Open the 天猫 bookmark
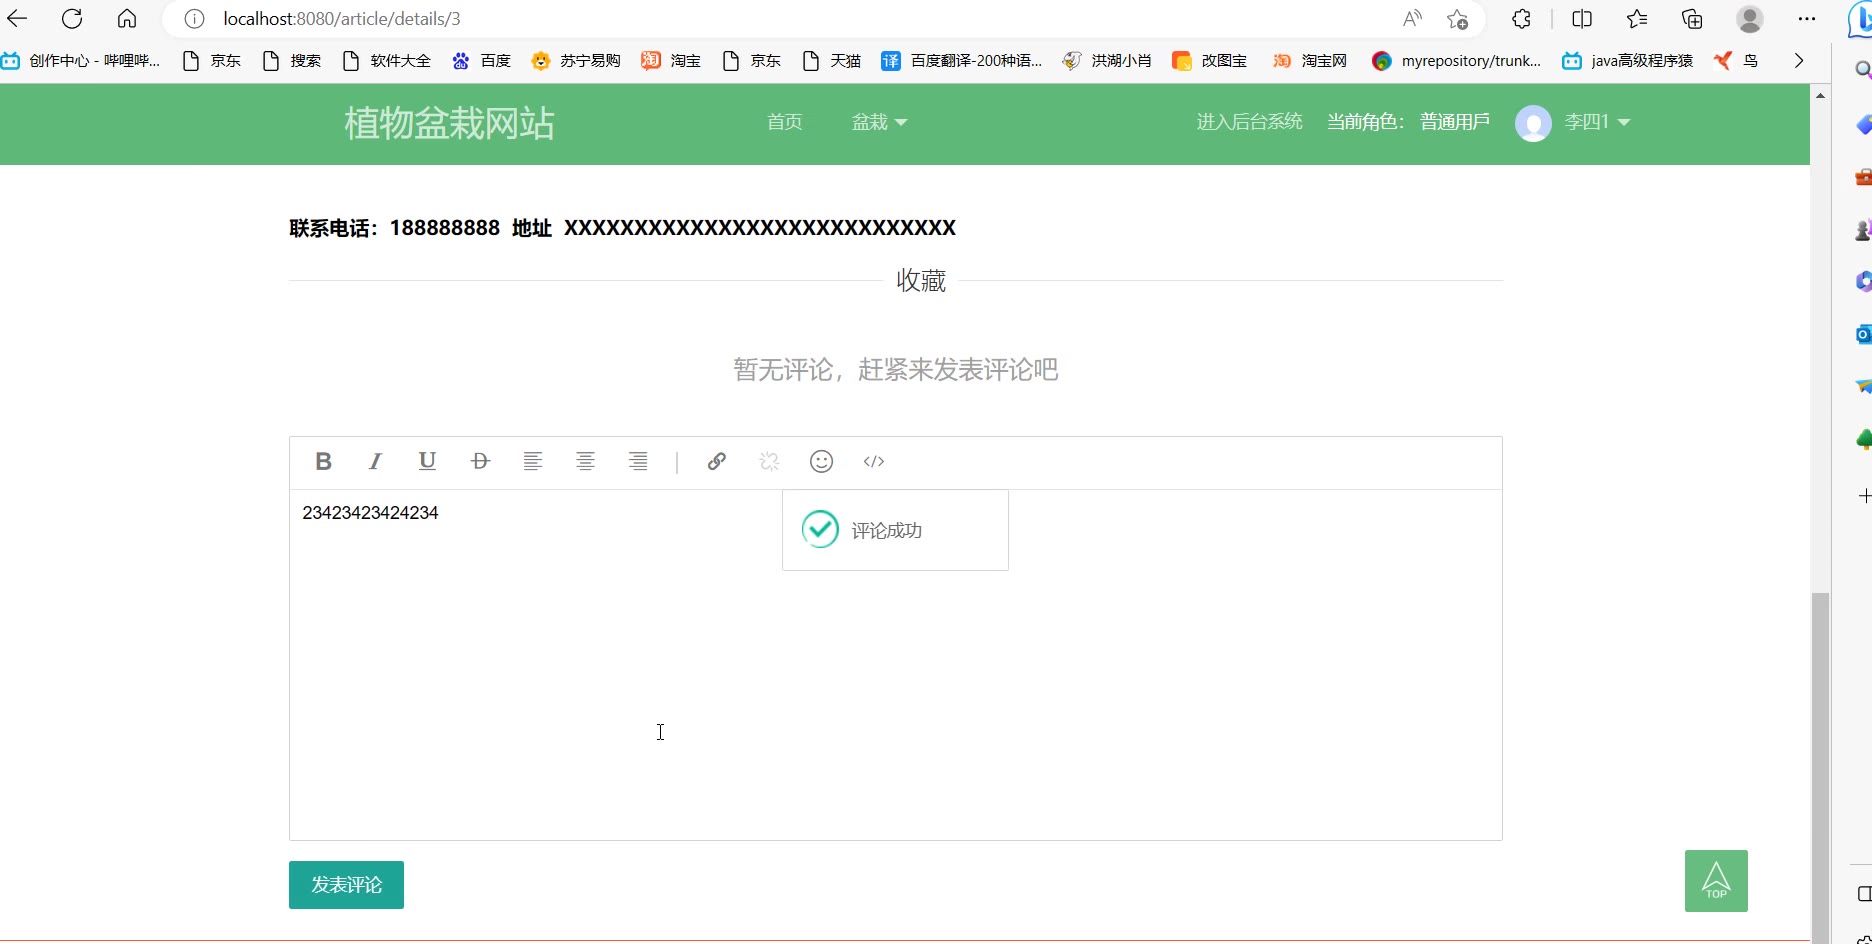This screenshot has height=944, width=1872. (832, 61)
